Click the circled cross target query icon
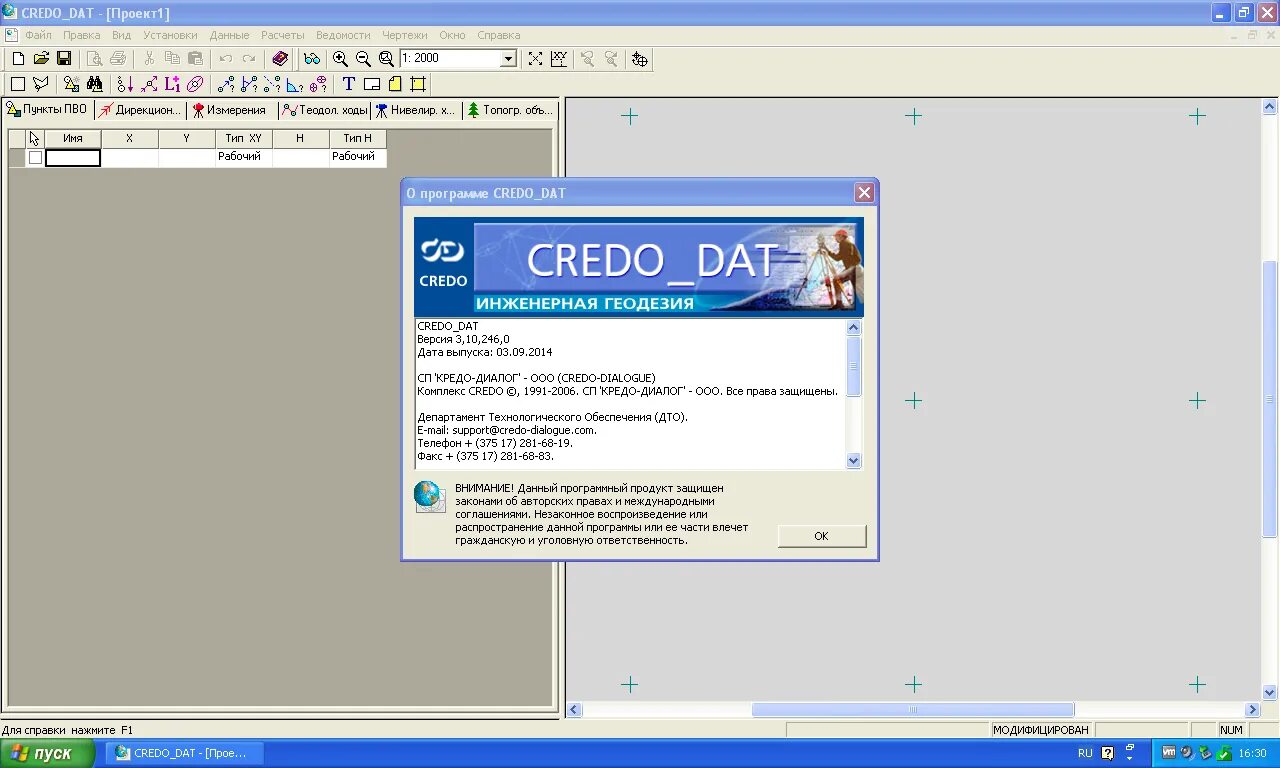1280x768 pixels. pyautogui.click(x=318, y=84)
